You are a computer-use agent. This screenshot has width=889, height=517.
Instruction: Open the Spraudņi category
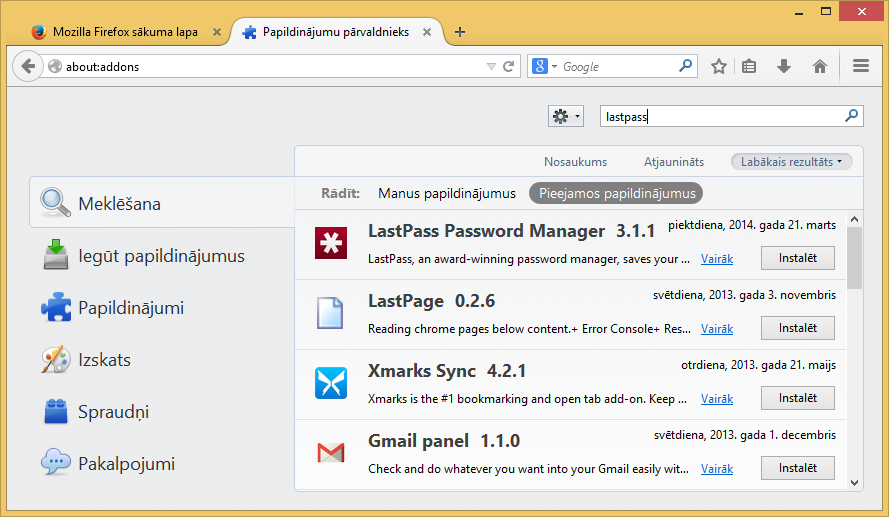coord(162,412)
